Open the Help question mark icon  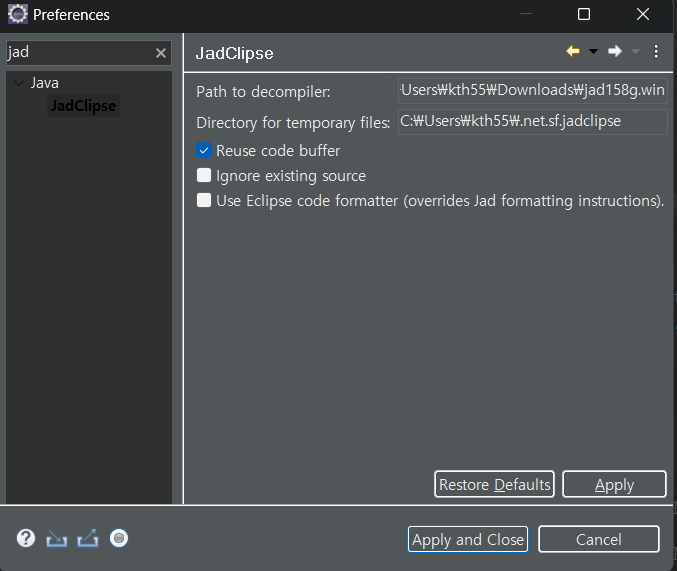click(26, 539)
